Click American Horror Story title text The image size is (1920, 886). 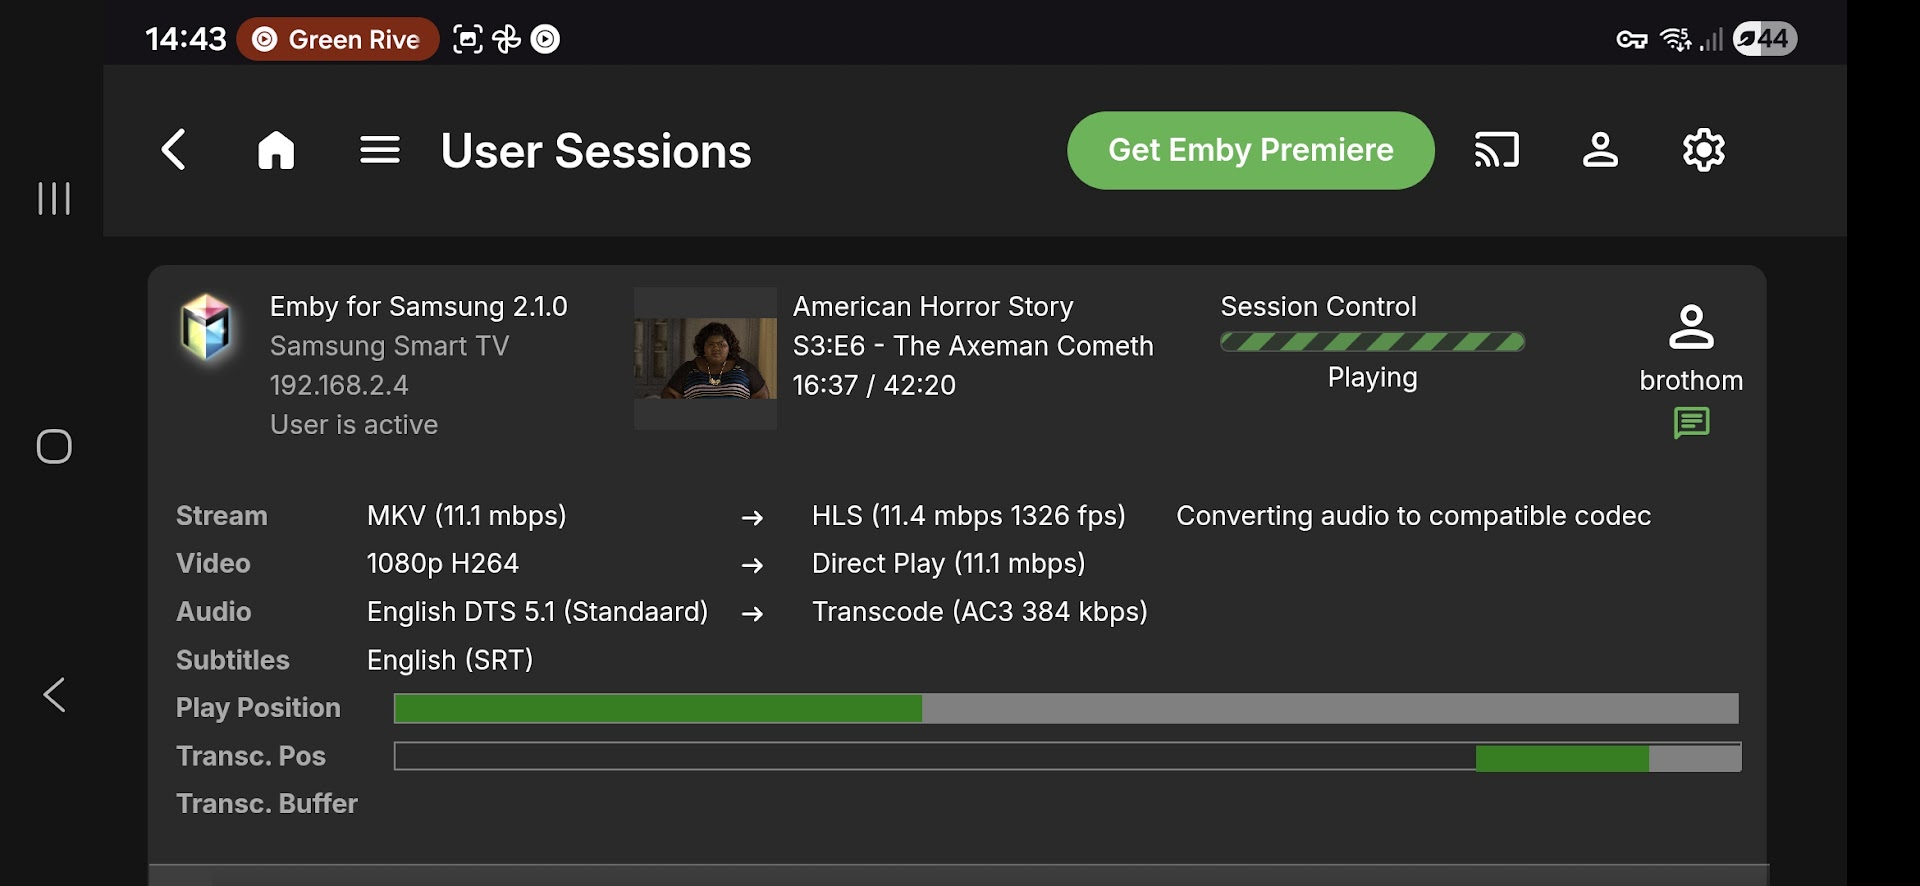[933, 306]
